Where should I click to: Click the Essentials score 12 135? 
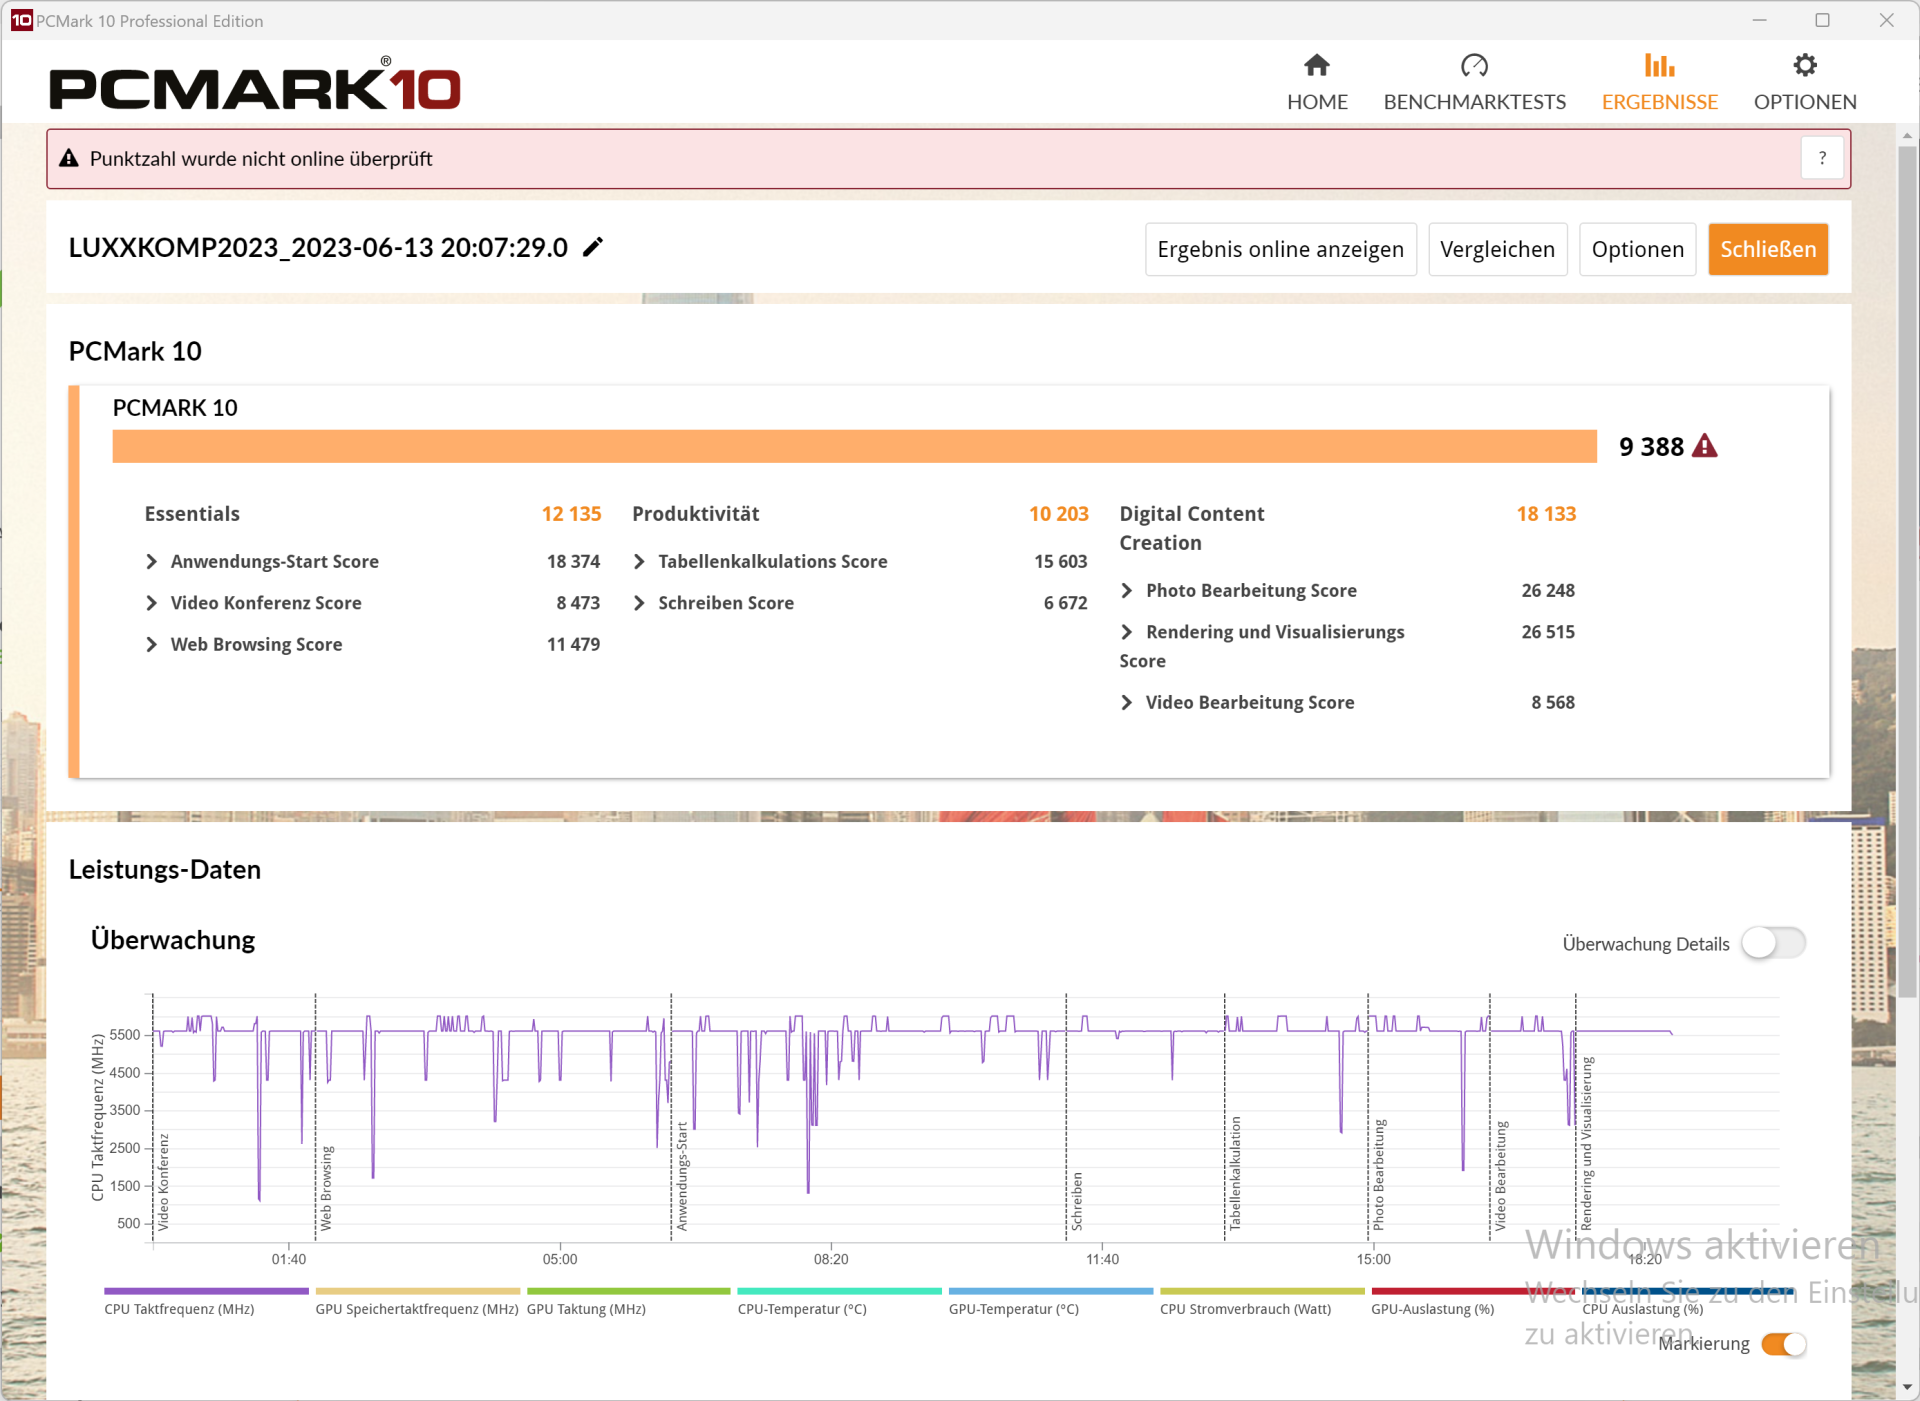pos(571,514)
